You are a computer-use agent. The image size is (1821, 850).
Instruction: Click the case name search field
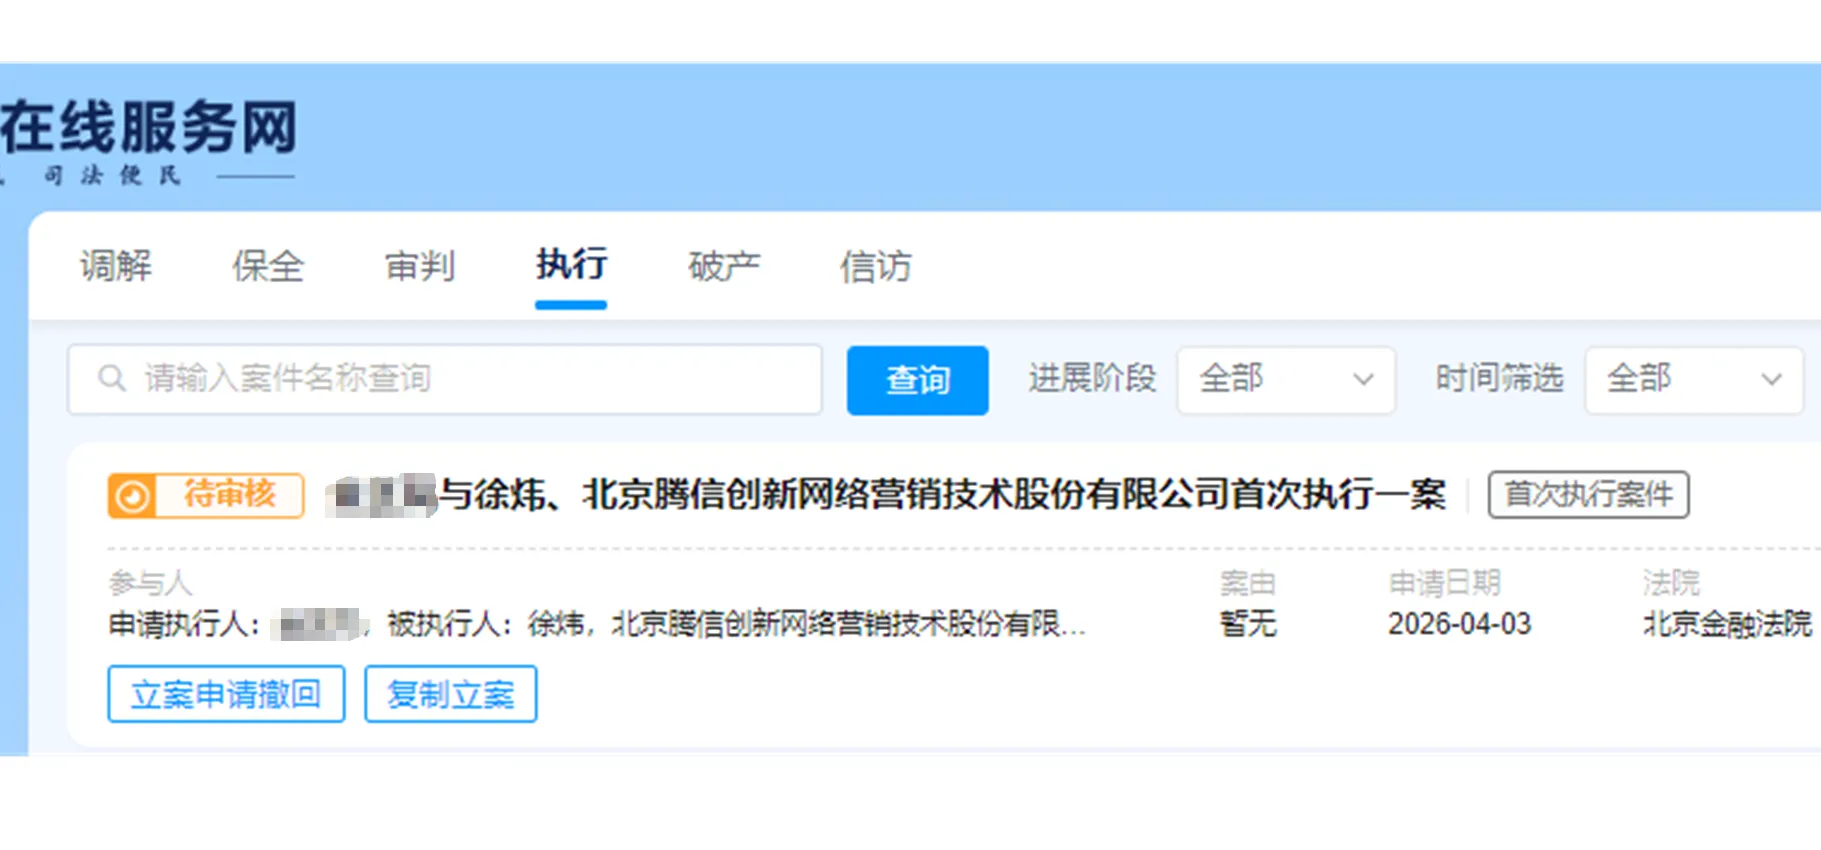point(445,379)
